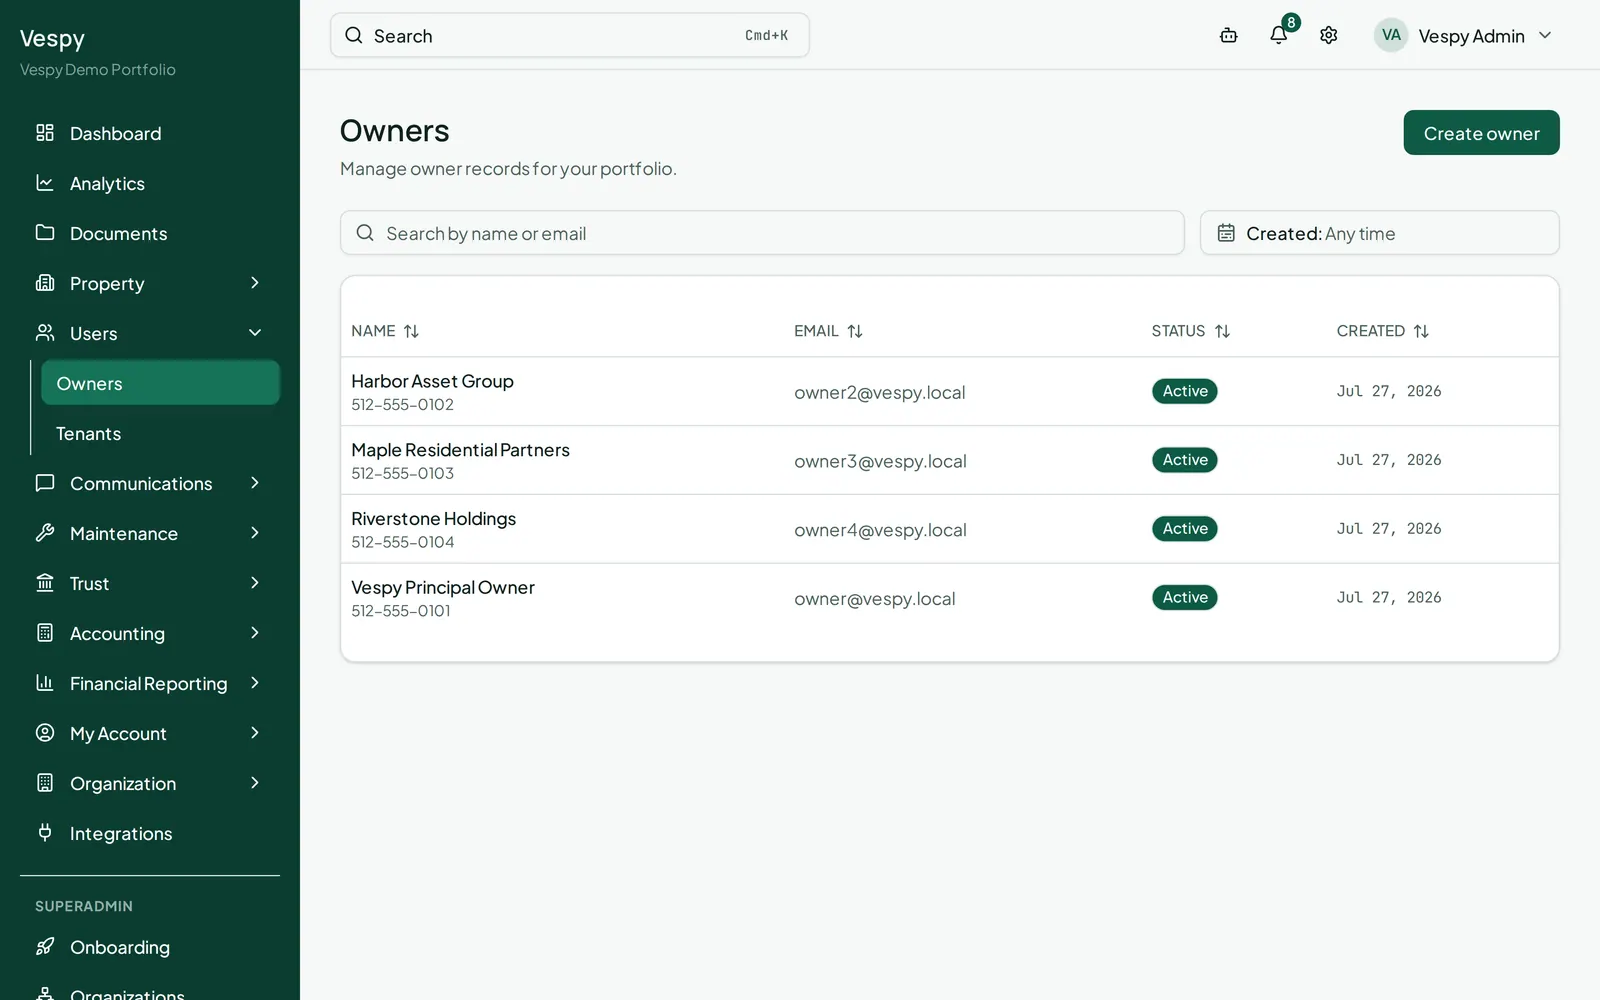
Task: Click the Organization building icon
Action: (45, 783)
